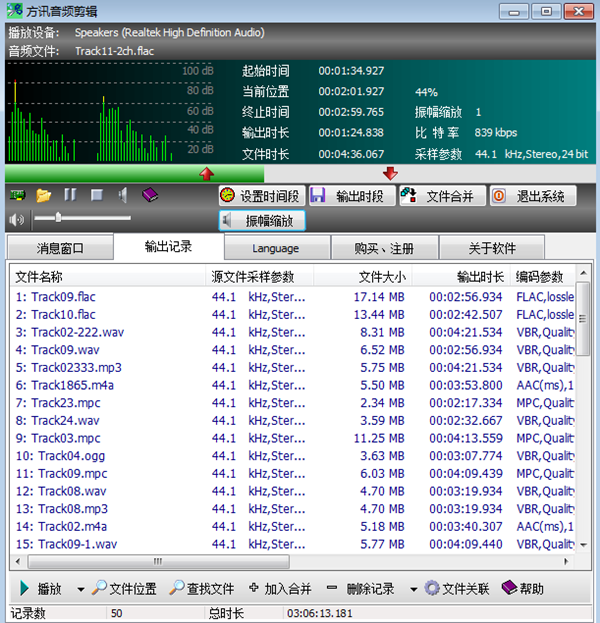Click the vertical scrollbar thumb of list
Image resolution: width=600 pixels, height=623 pixels.
tap(583, 319)
